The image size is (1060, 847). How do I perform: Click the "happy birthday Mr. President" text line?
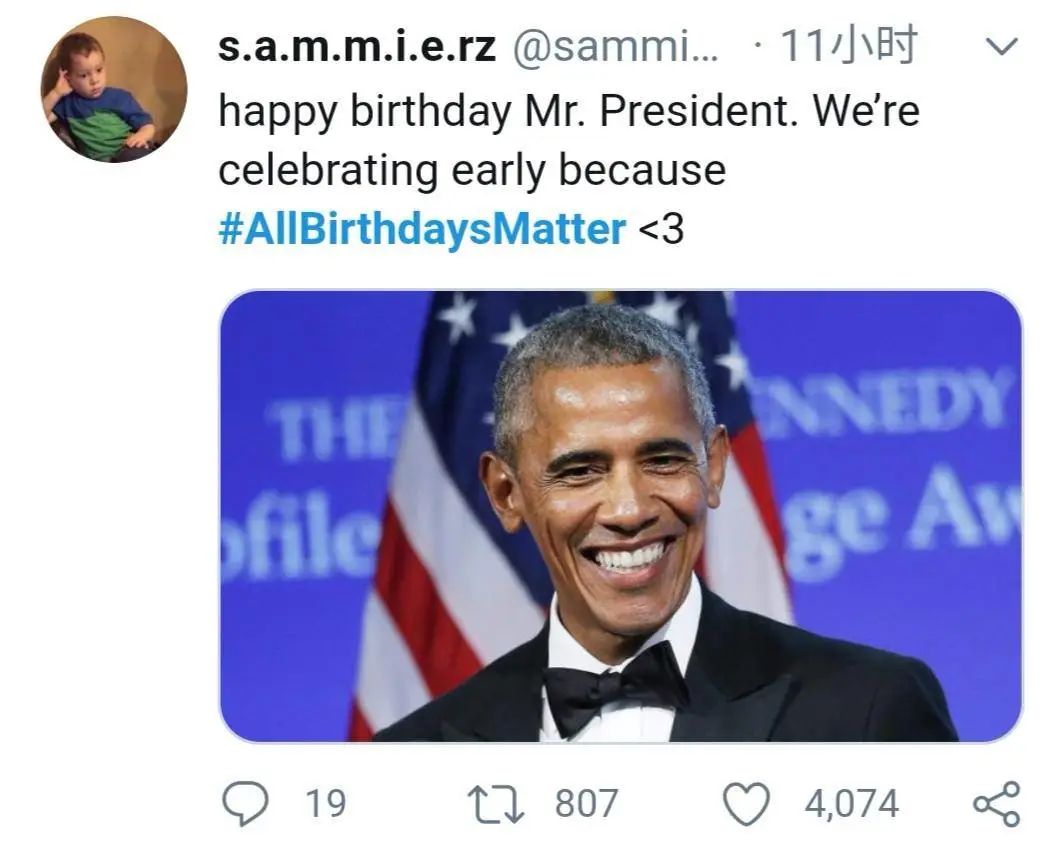click(504, 110)
